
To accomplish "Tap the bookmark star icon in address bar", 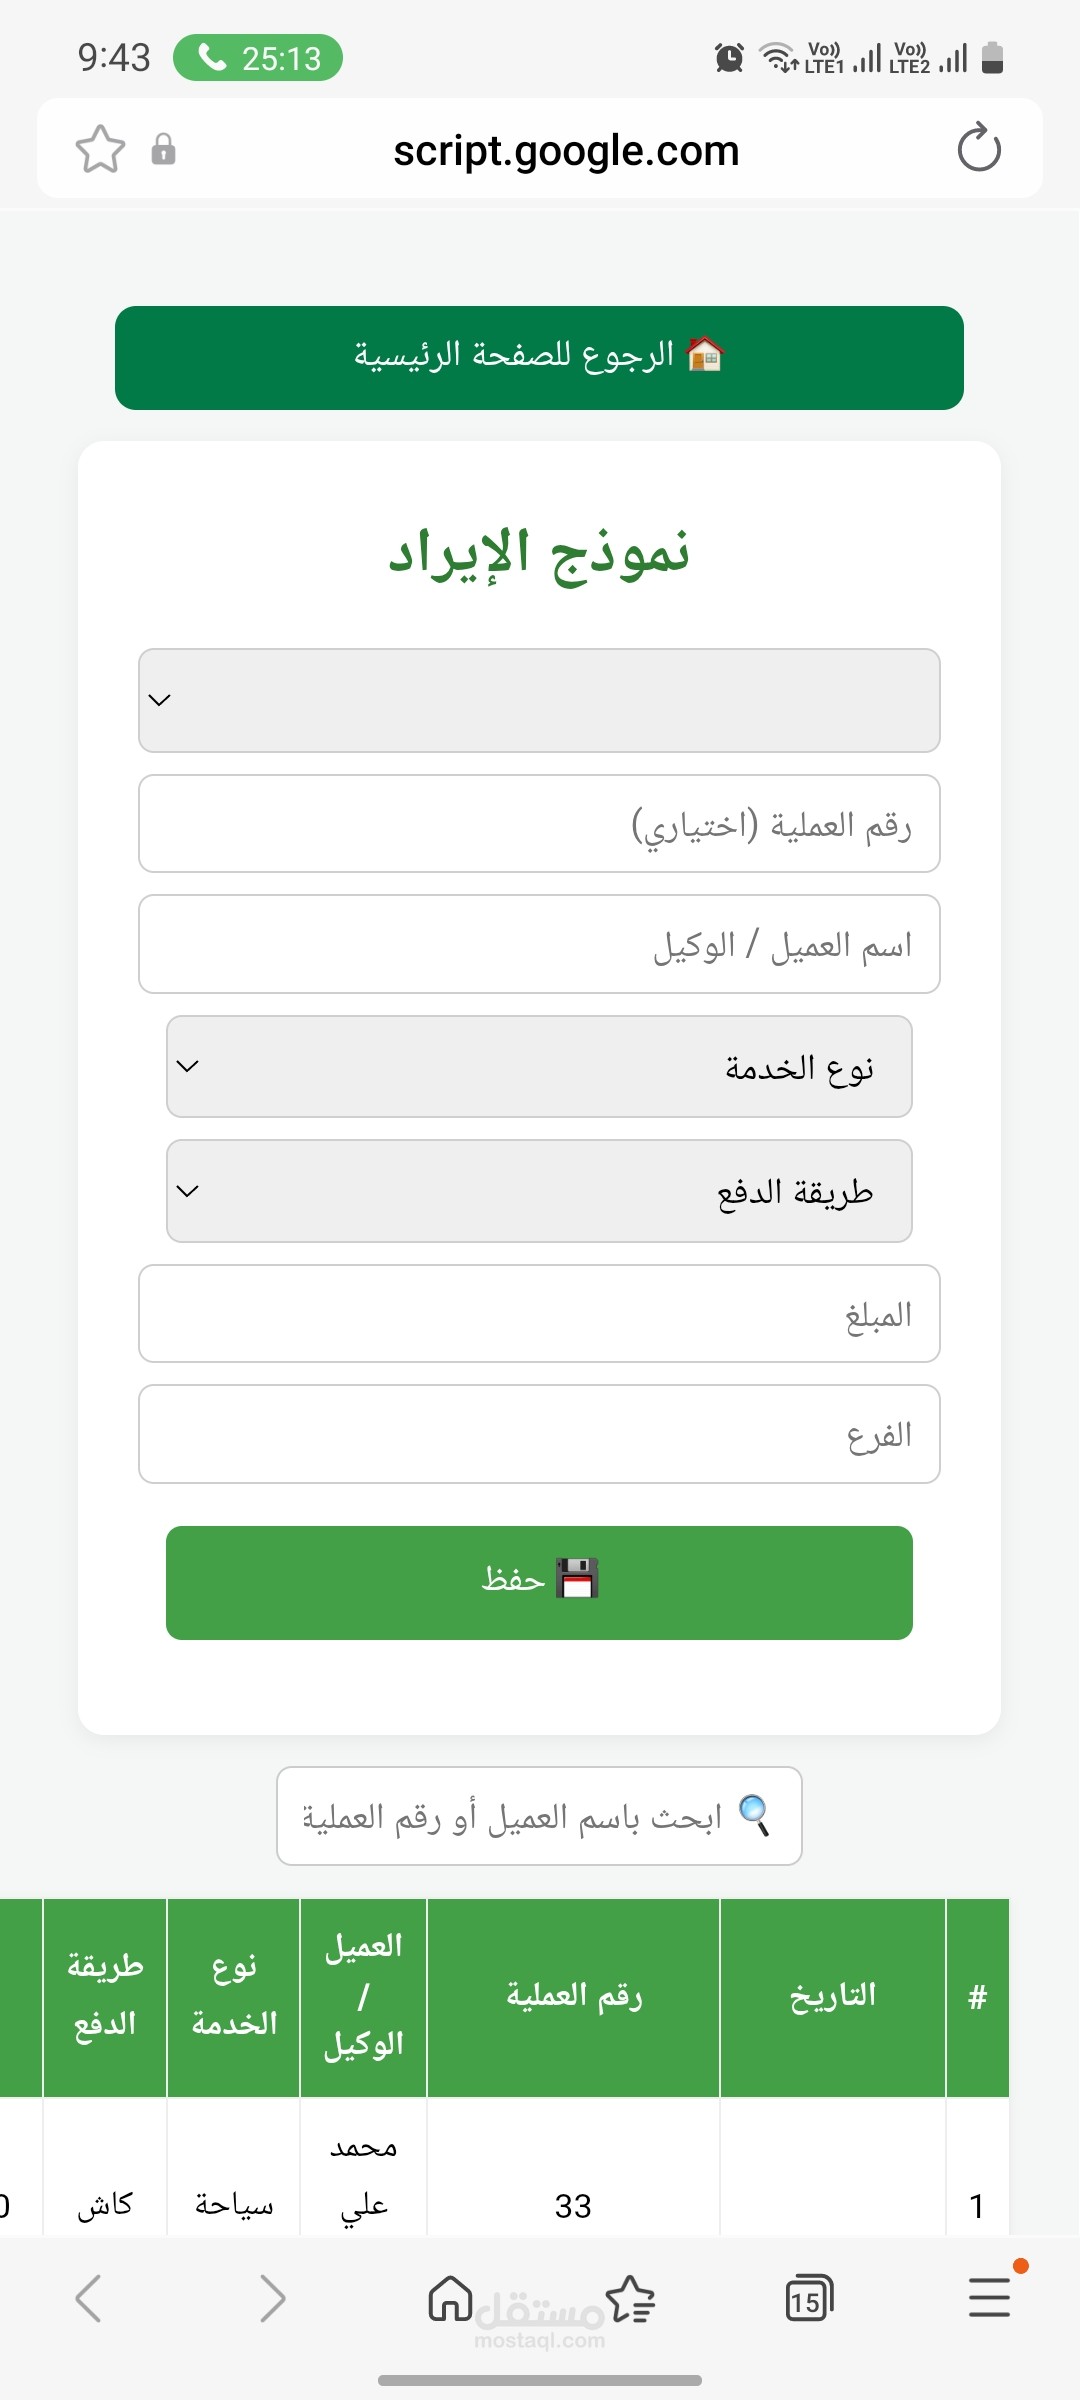I will 100,150.
